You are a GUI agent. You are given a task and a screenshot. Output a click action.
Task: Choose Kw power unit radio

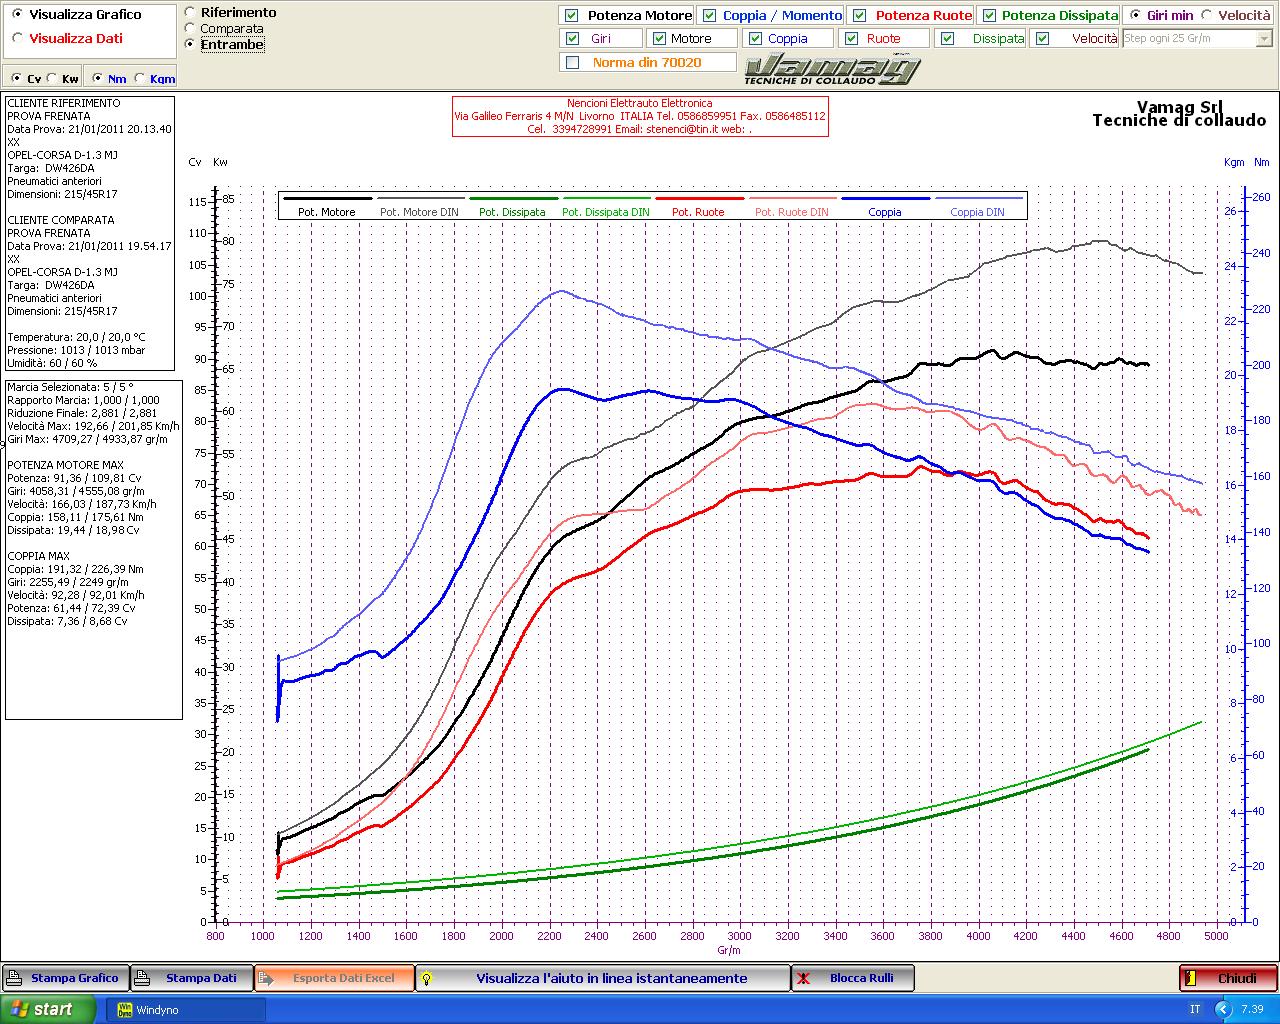pos(52,79)
